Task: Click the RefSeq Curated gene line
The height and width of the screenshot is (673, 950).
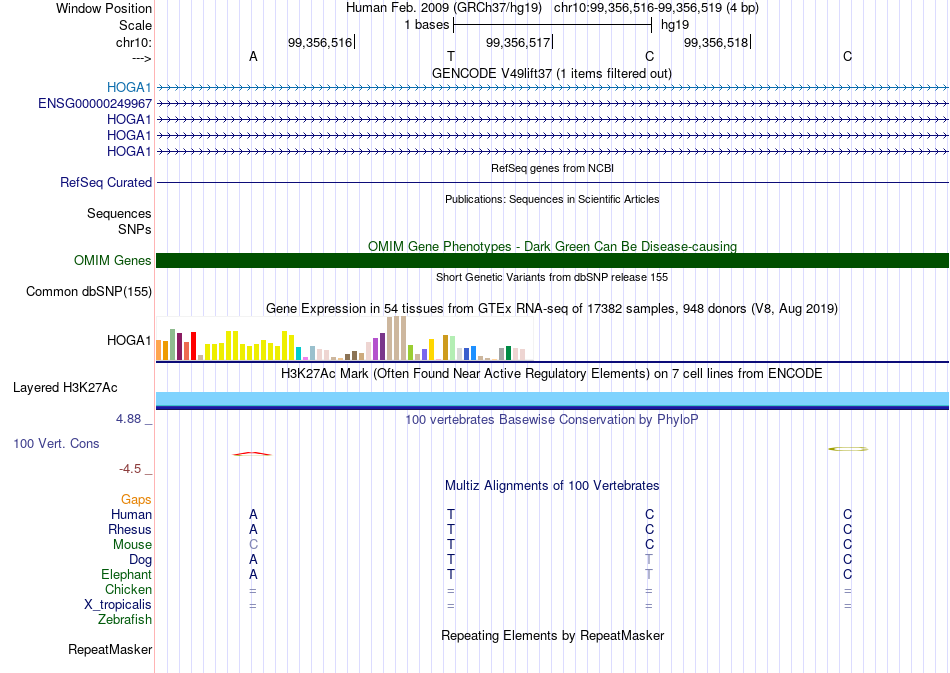Action: coord(553,182)
